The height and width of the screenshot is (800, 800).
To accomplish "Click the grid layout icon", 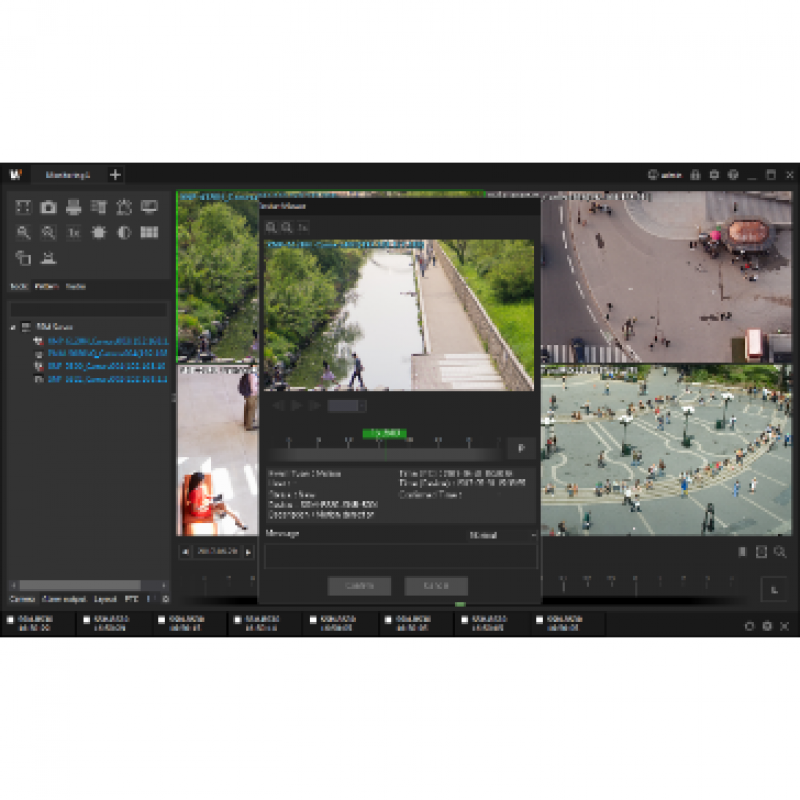I will tap(149, 233).
